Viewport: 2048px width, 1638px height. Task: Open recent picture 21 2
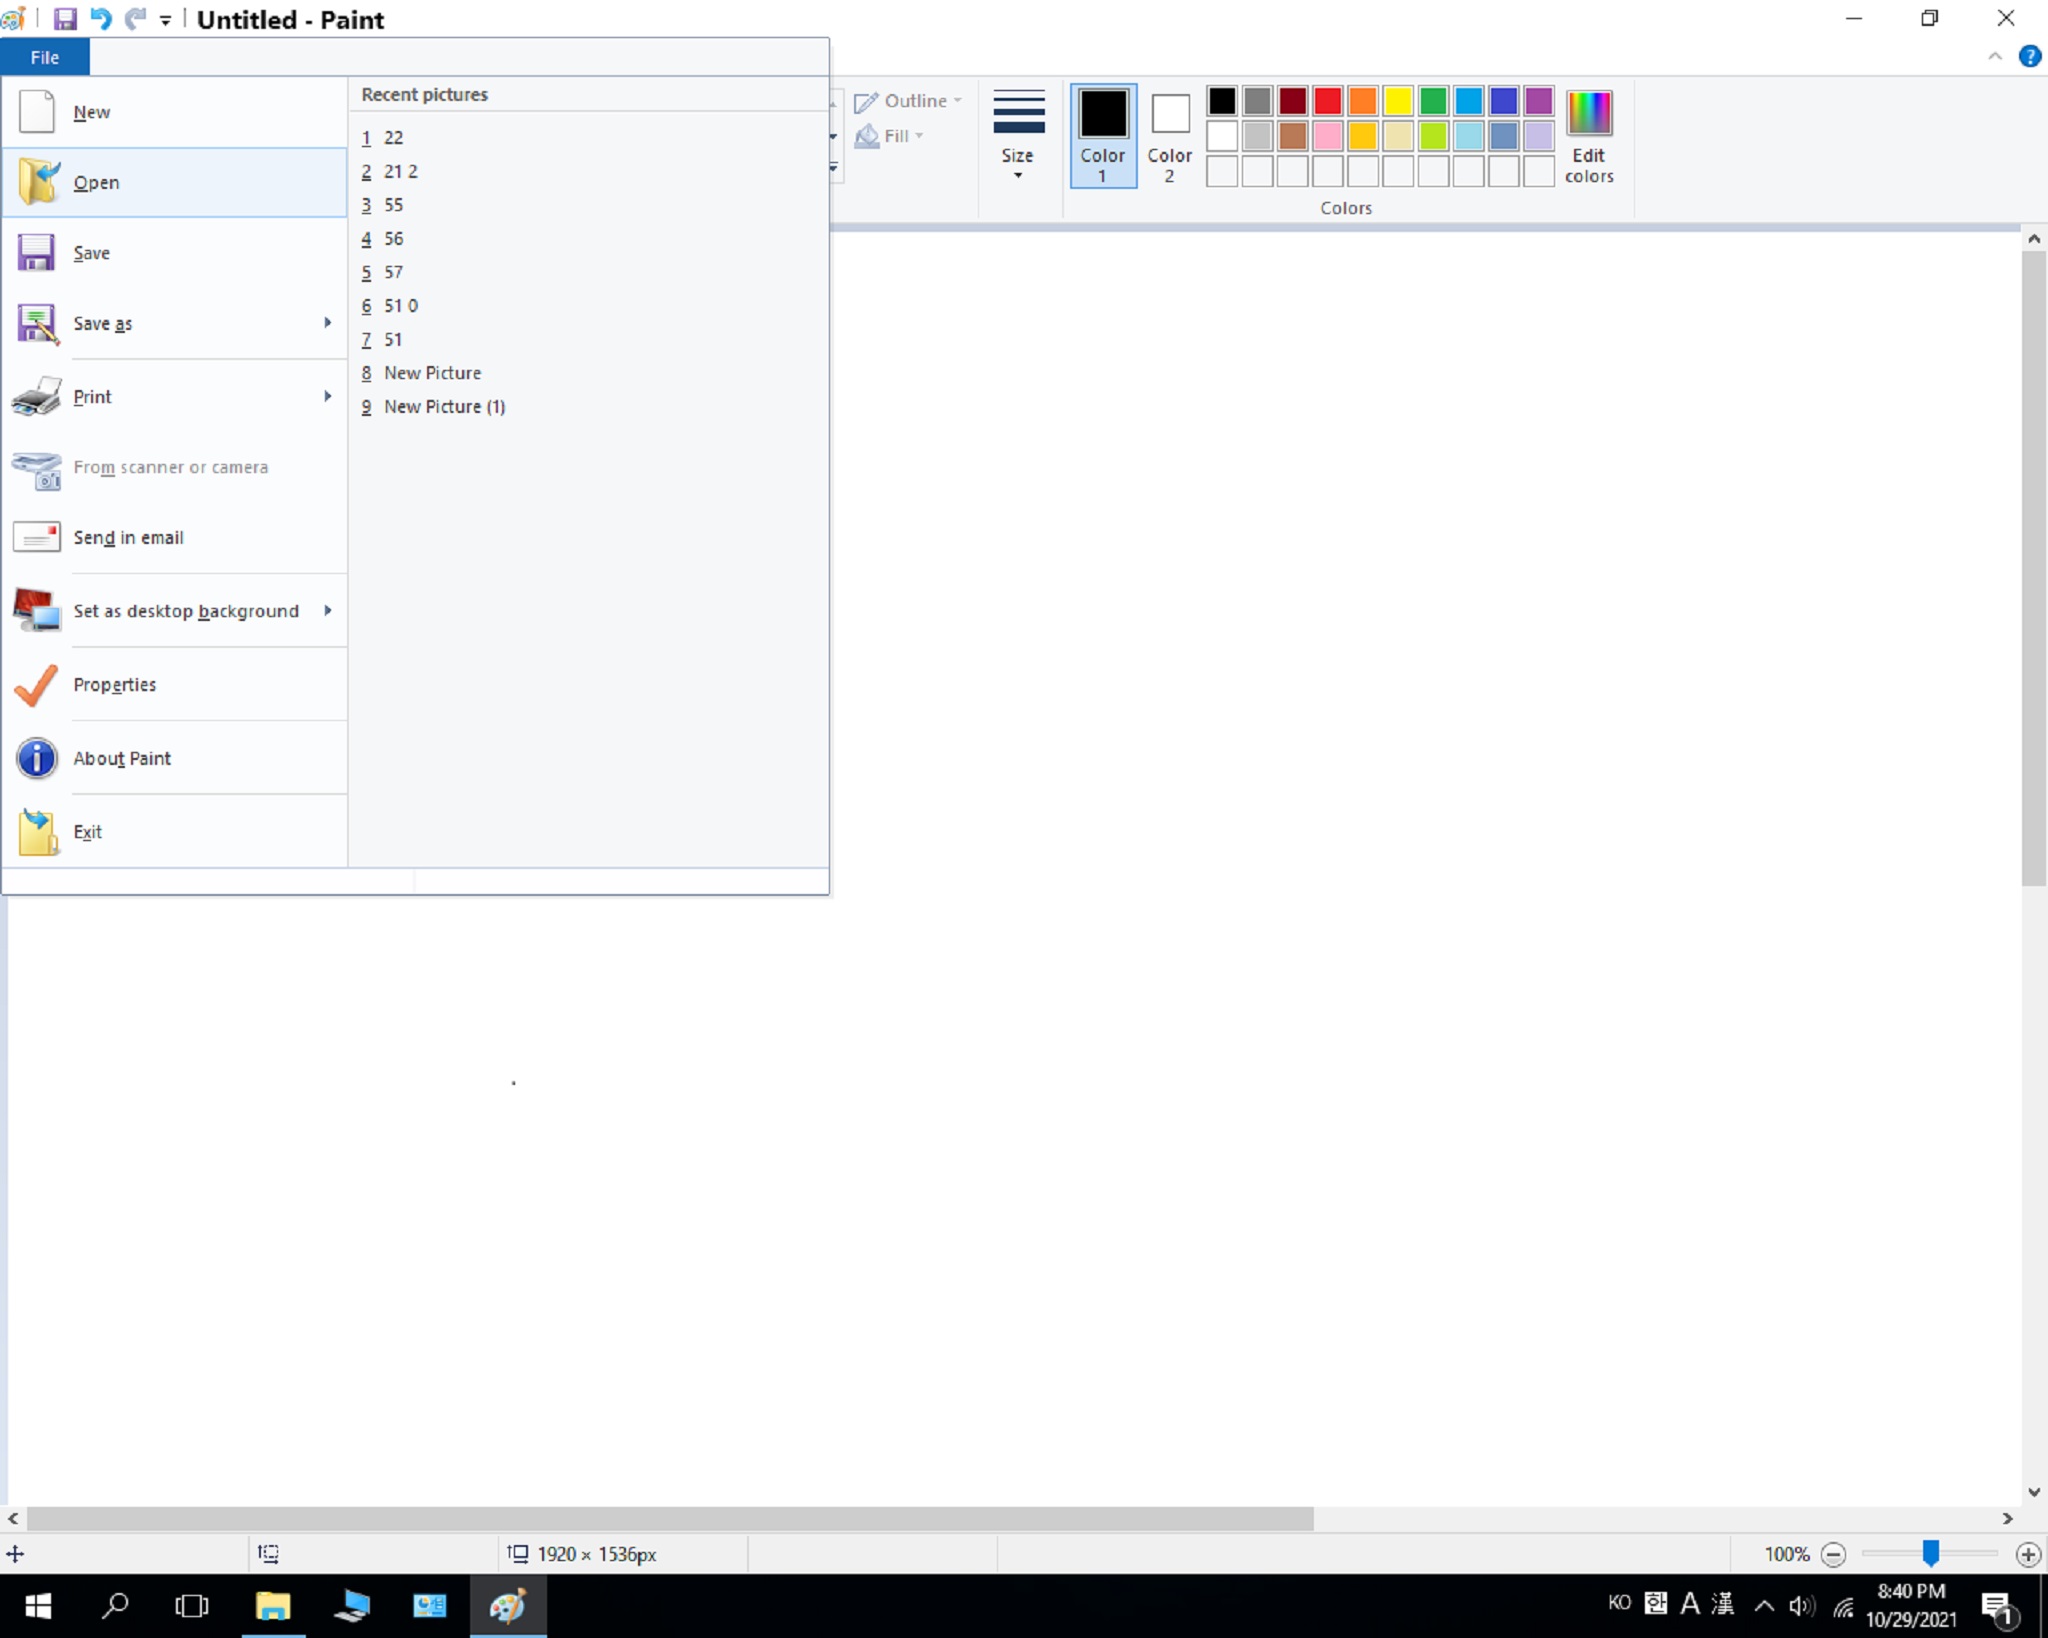point(590,171)
